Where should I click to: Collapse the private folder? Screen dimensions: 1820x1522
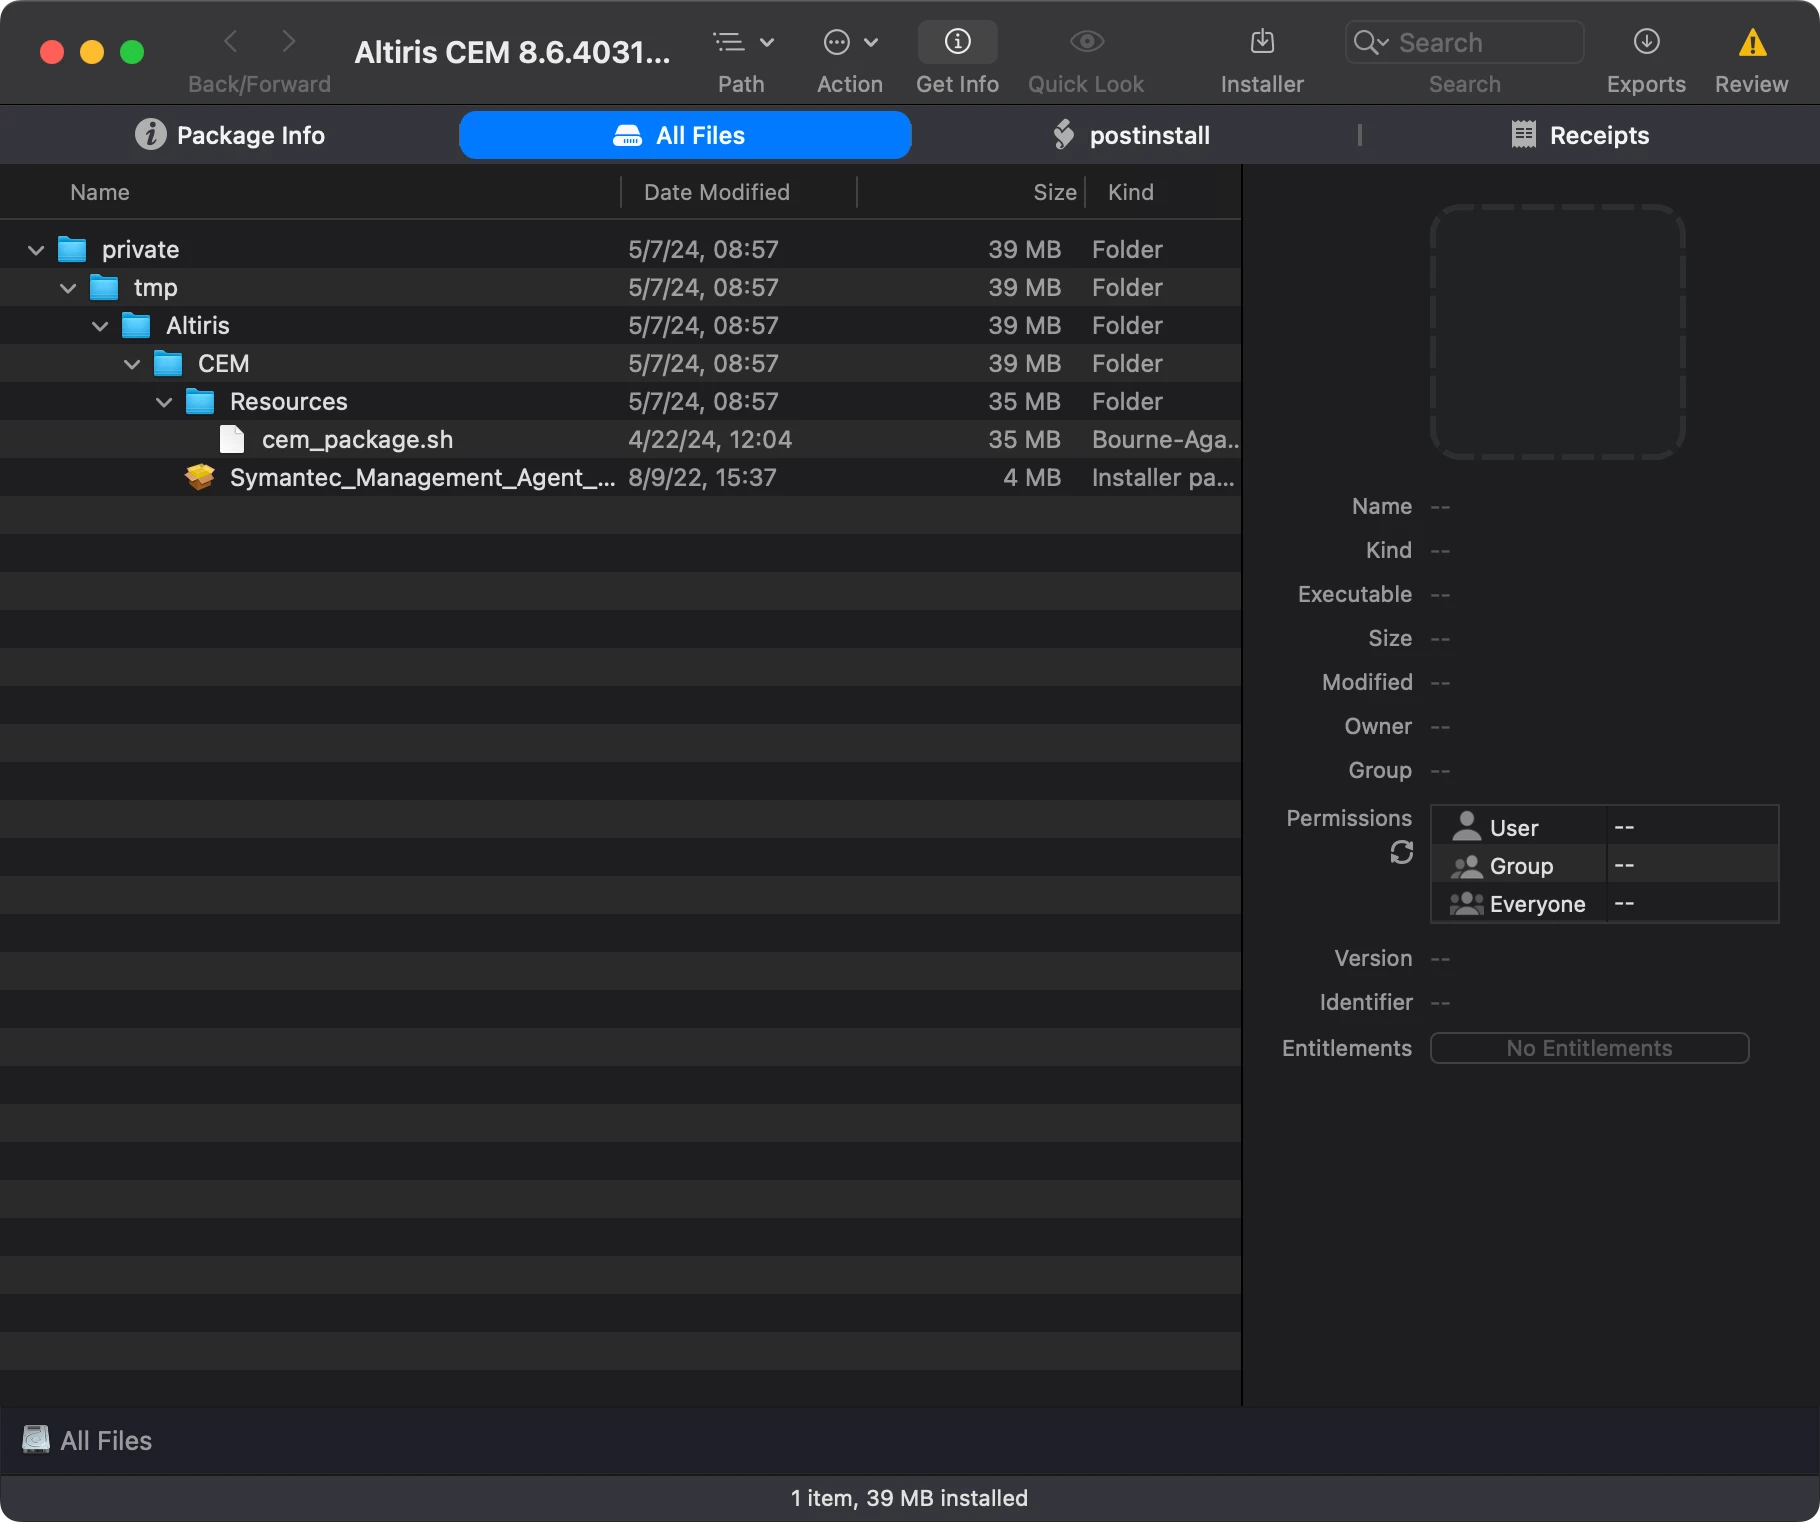click(x=36, y=250)
